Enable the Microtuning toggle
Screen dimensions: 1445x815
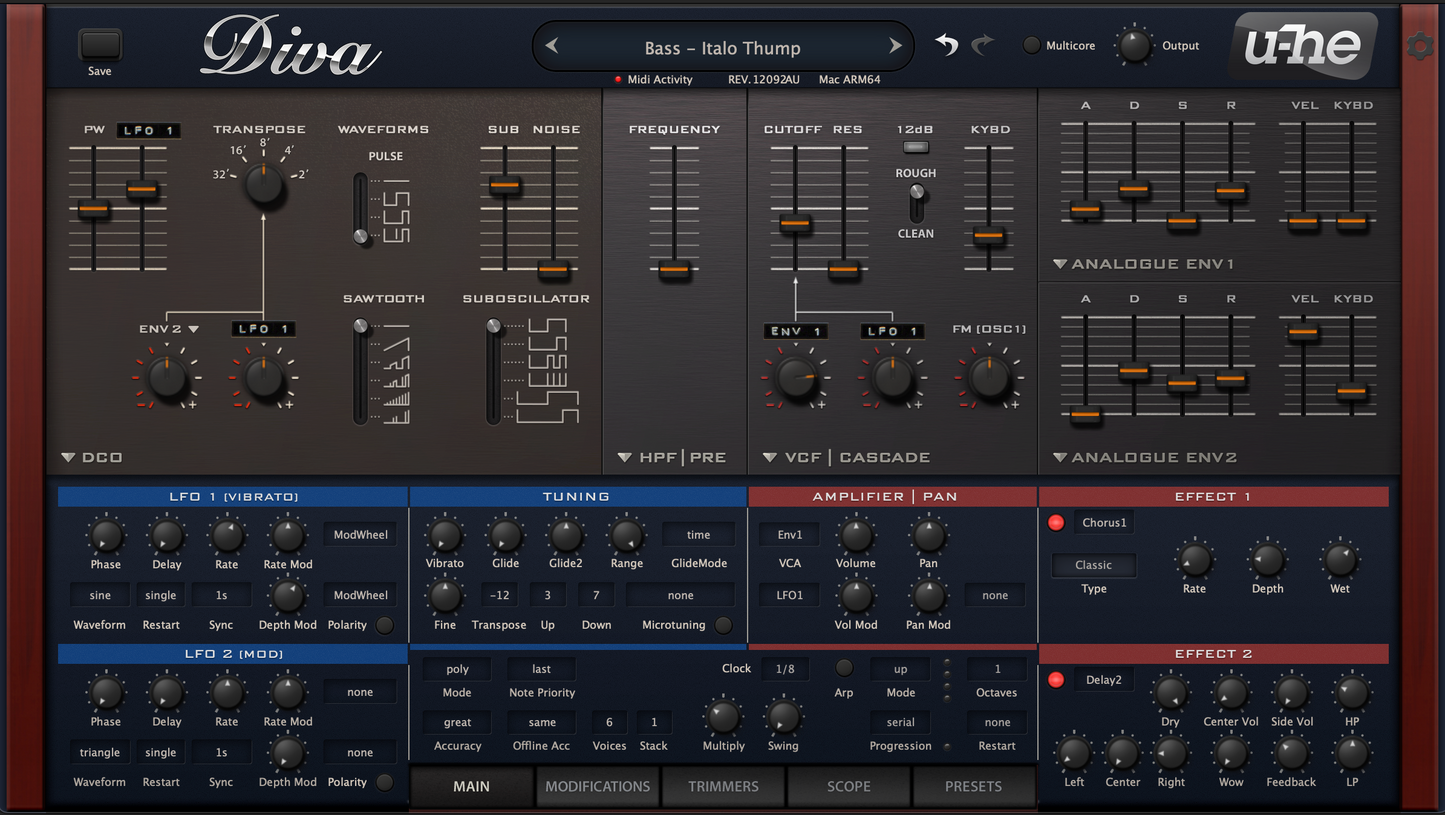click(x=723, y=625)
